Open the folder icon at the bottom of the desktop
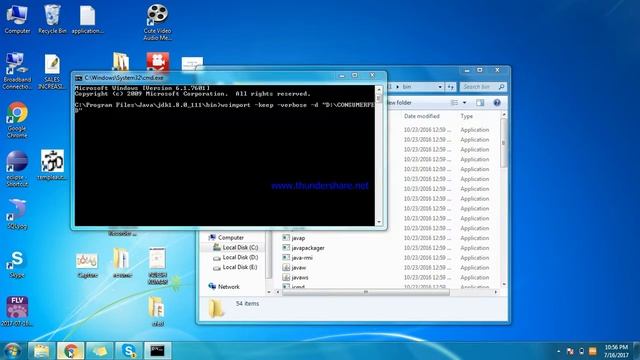Screen dimensions: 640x360 pos(157,311)
